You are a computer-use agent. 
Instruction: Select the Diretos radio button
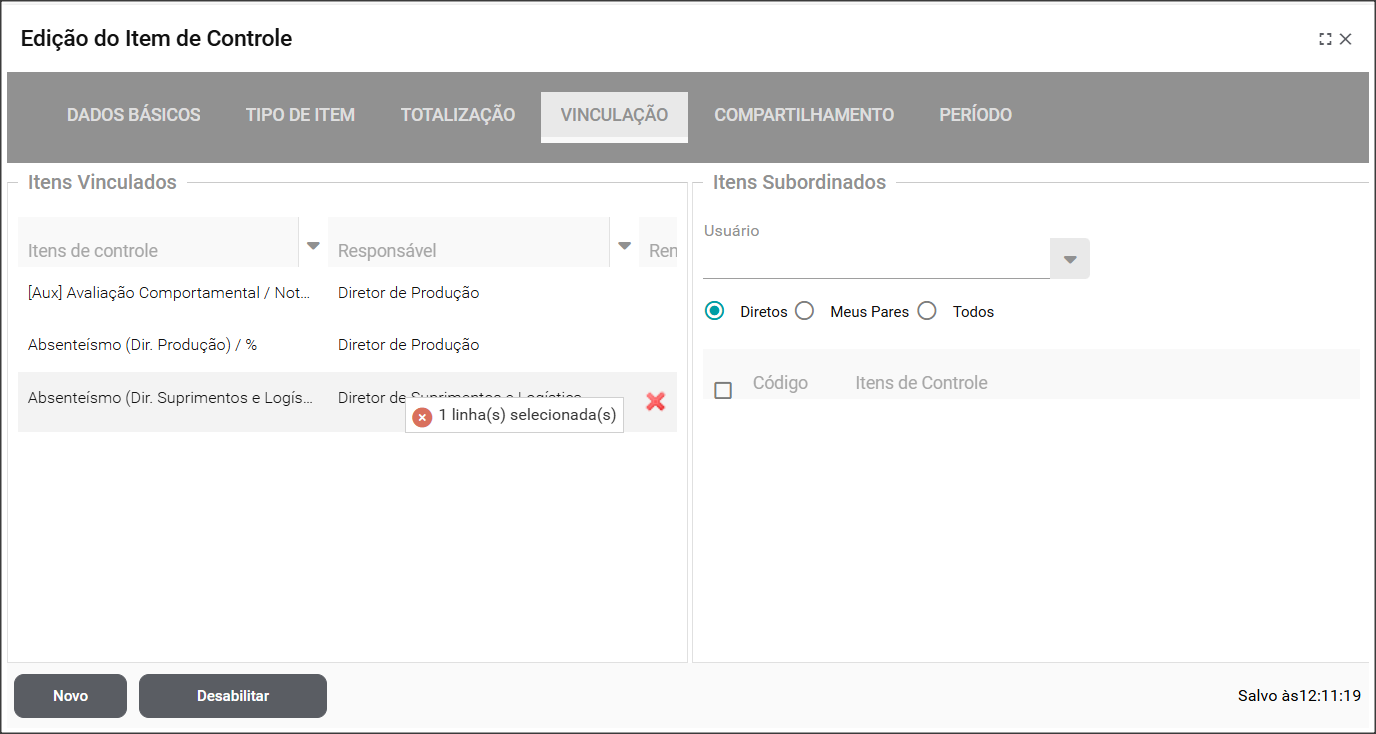pyautogui.click(x=714, y=311)
